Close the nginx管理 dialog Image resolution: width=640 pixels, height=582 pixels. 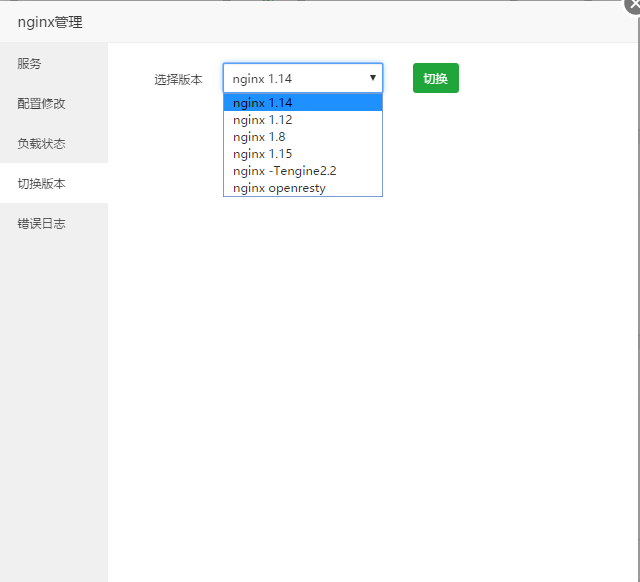click(x=634, y=5)
